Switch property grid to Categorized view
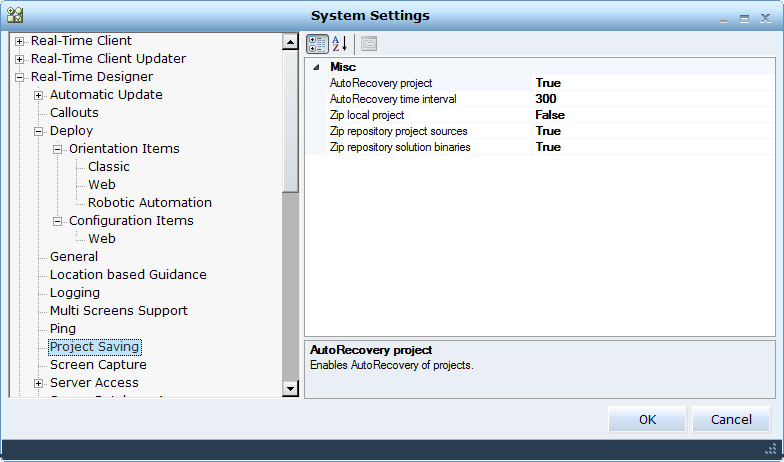Image resolution: width=784 pixels, height=462 pixels. [x=317, y=44]
